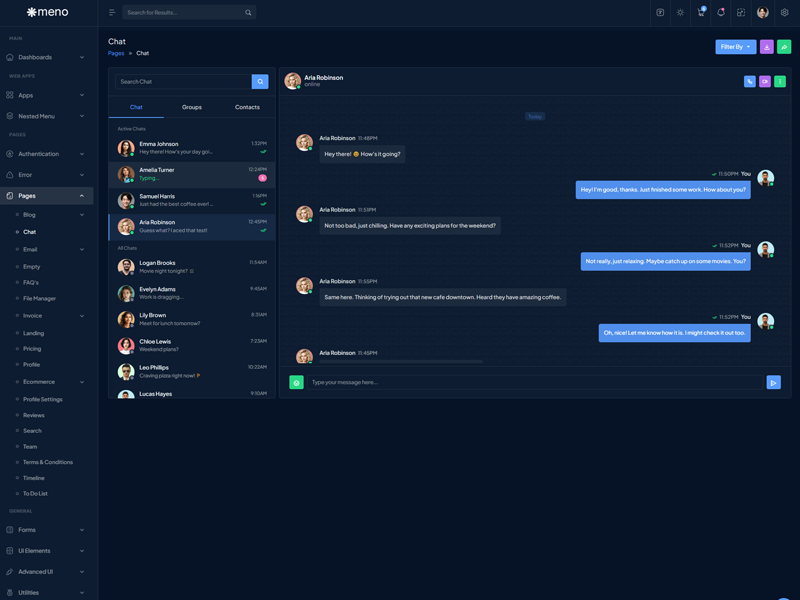800x600 pixels.
Task: Open the notifications bell
Action: tap(721, 13)
